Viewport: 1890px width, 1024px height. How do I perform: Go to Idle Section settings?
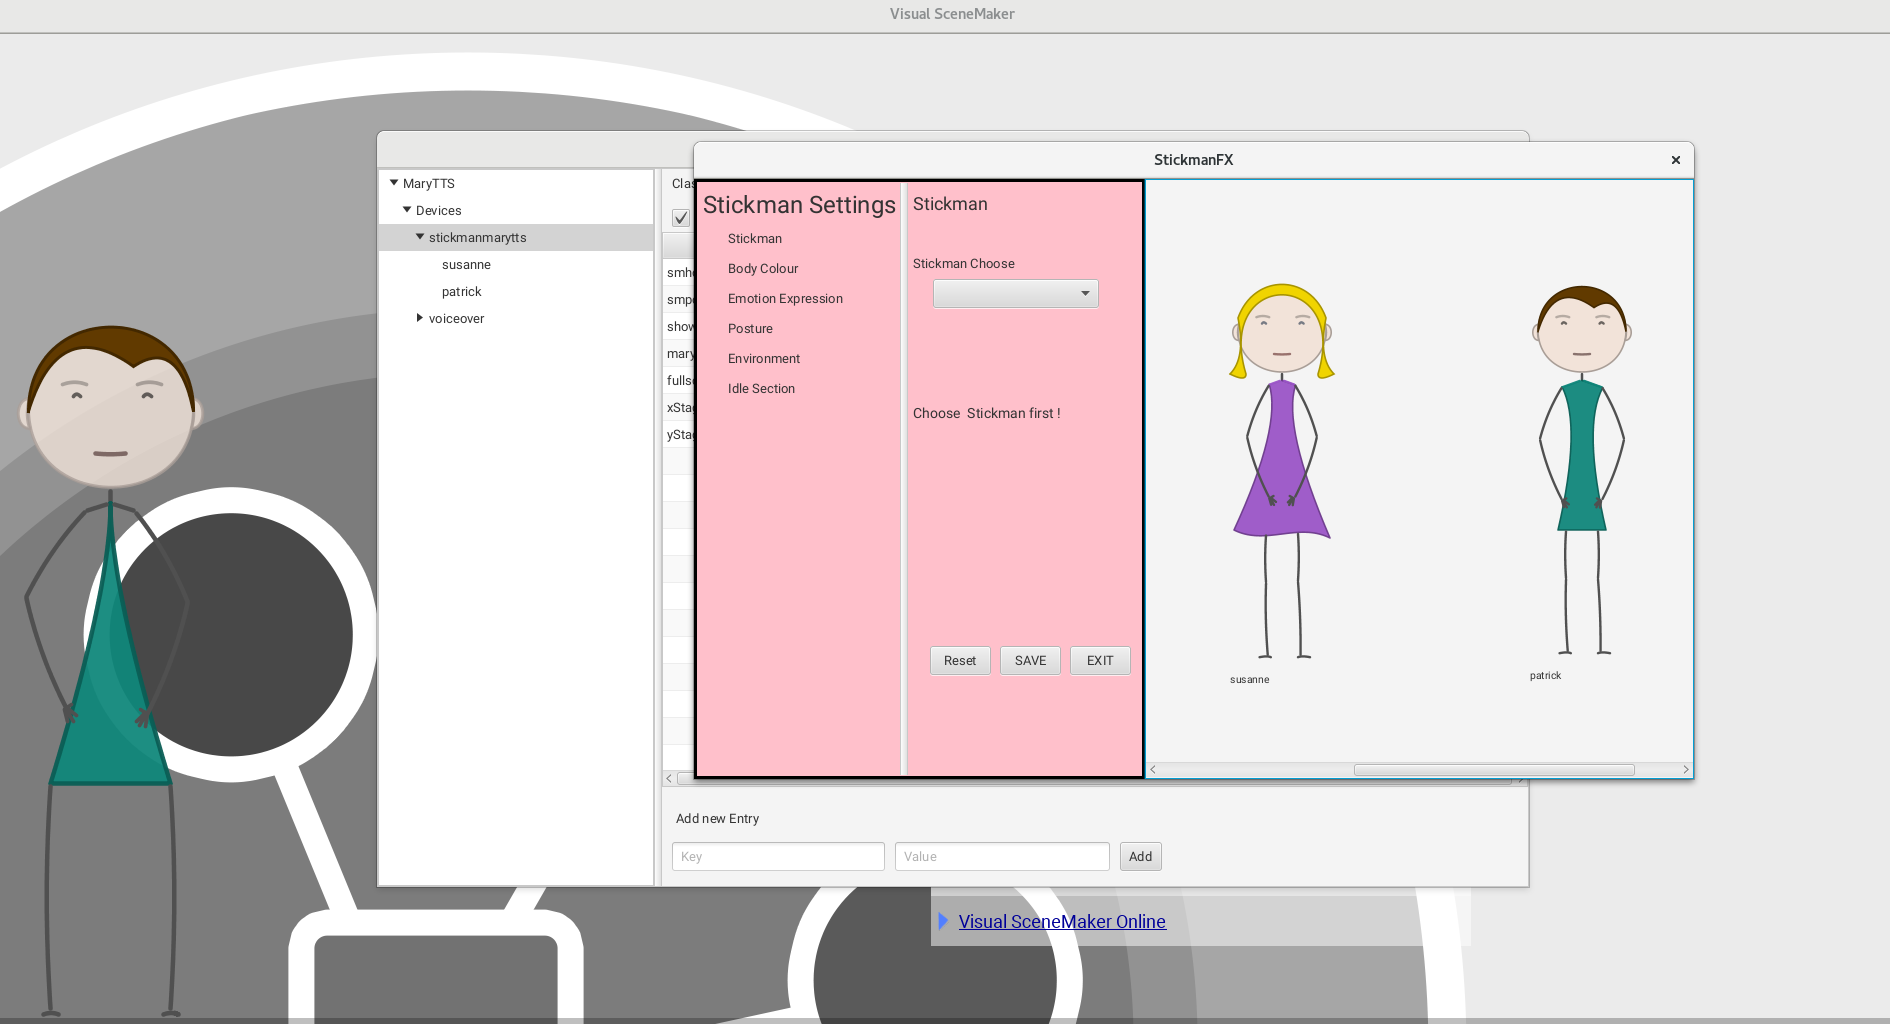click(760, 389)
